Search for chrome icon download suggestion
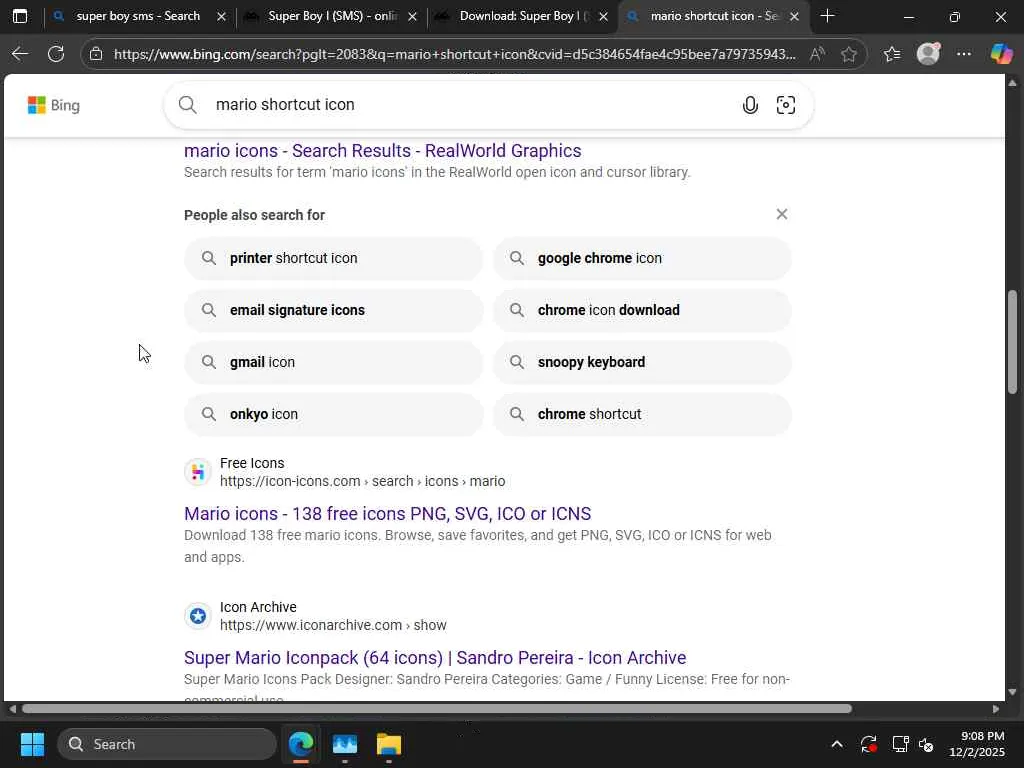 [x=642, y=310]
